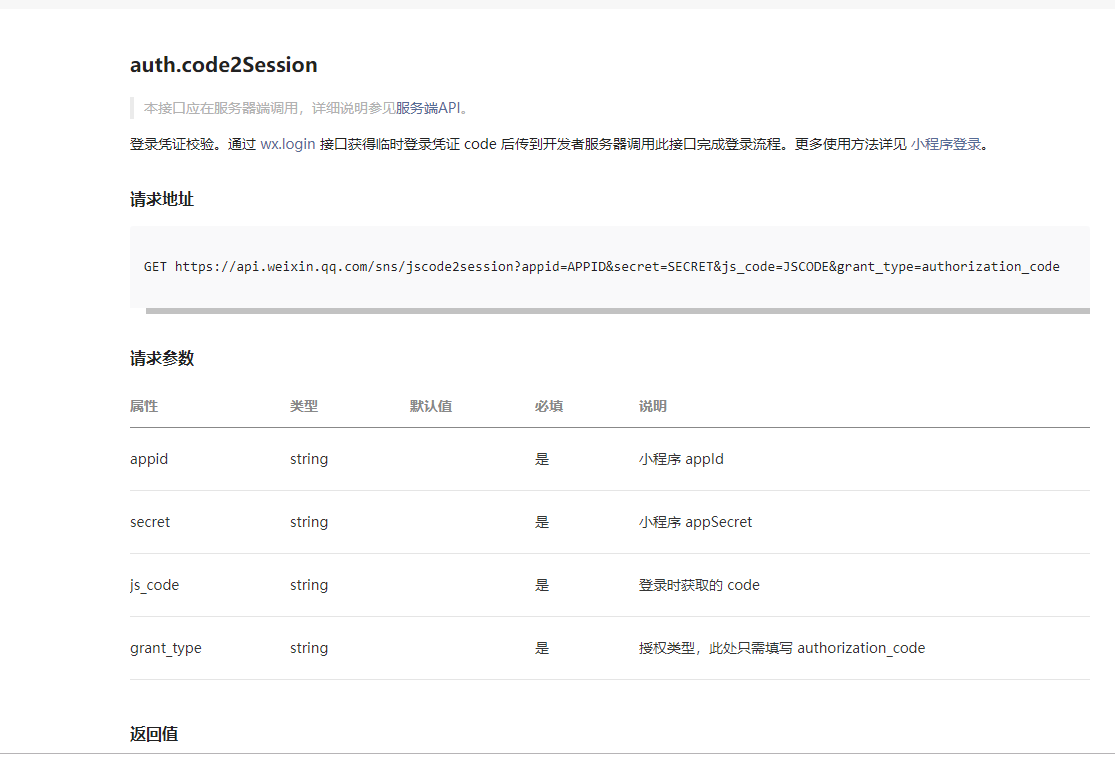Click the 类型 column header

point(304,406)
